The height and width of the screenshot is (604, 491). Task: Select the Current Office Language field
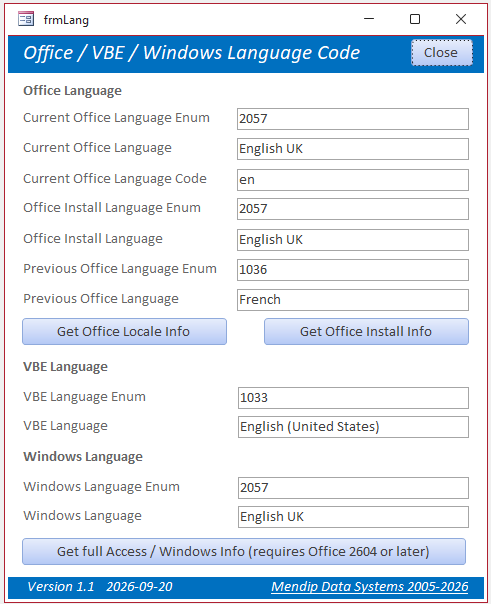pos(353,149)
